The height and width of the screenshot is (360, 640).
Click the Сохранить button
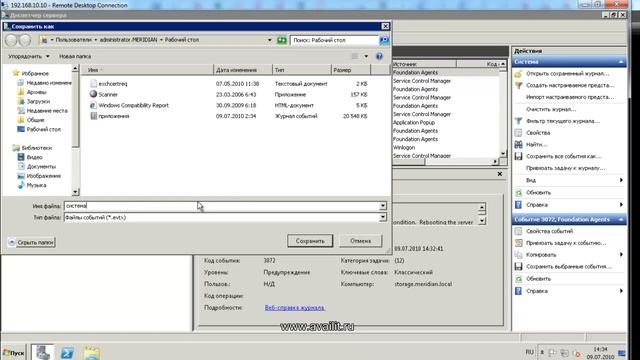point(310,241)
